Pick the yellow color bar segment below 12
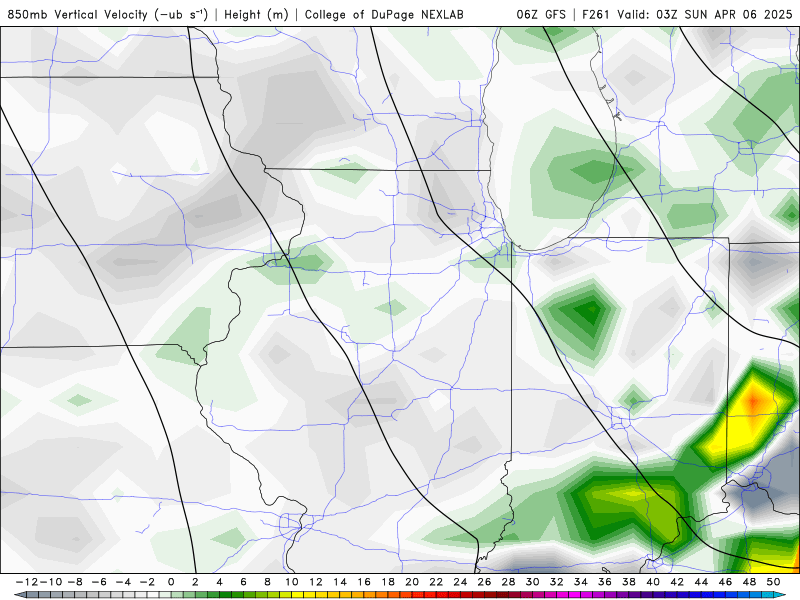800x600 pixels. coord(321,595)
